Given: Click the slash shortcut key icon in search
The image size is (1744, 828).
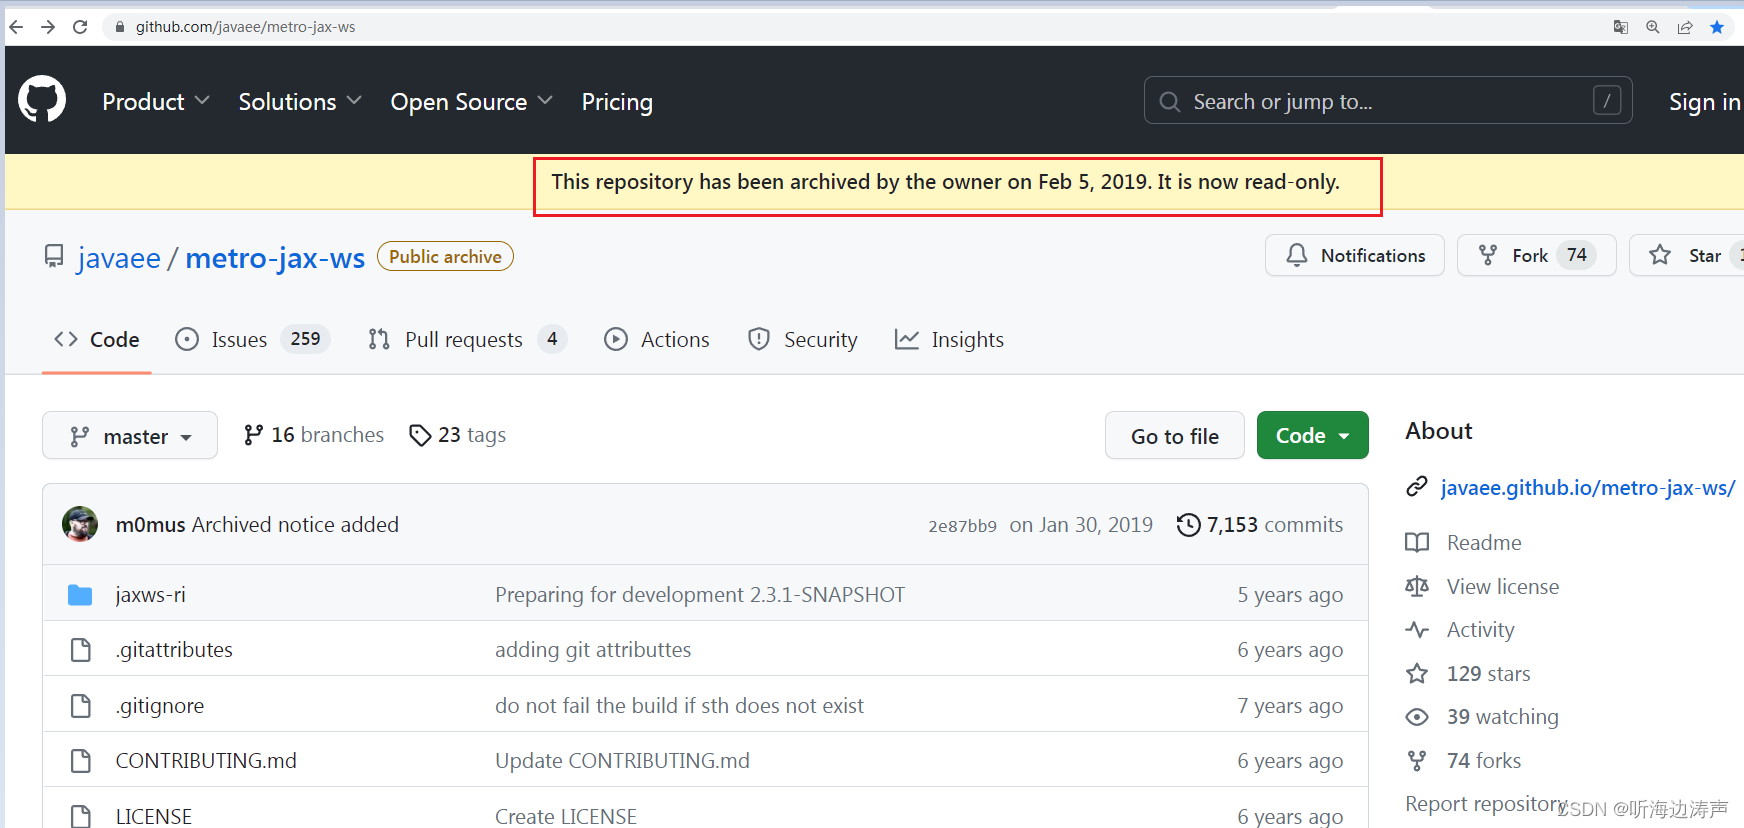Looking at the screenshot, I should (1607, 100).
